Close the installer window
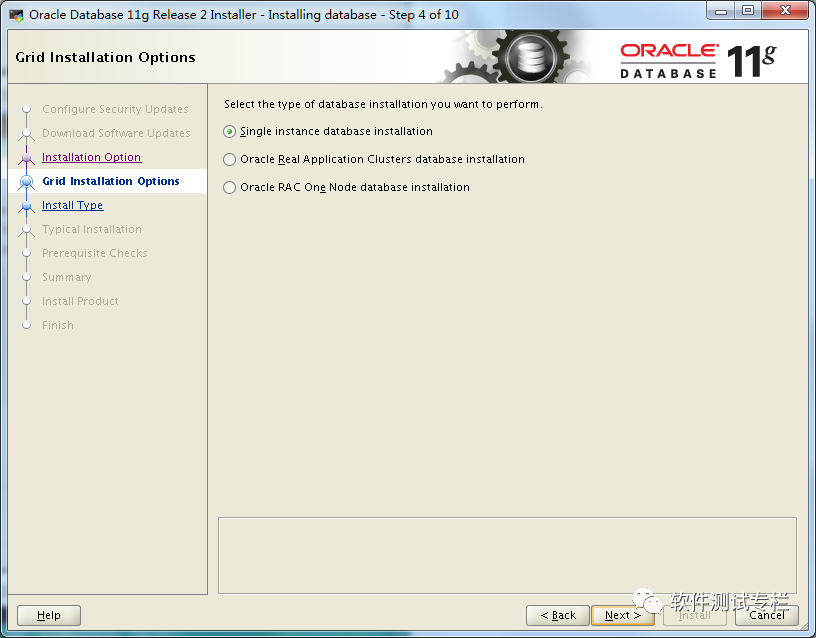The image size is (816, 638). (x=786, y=11)
